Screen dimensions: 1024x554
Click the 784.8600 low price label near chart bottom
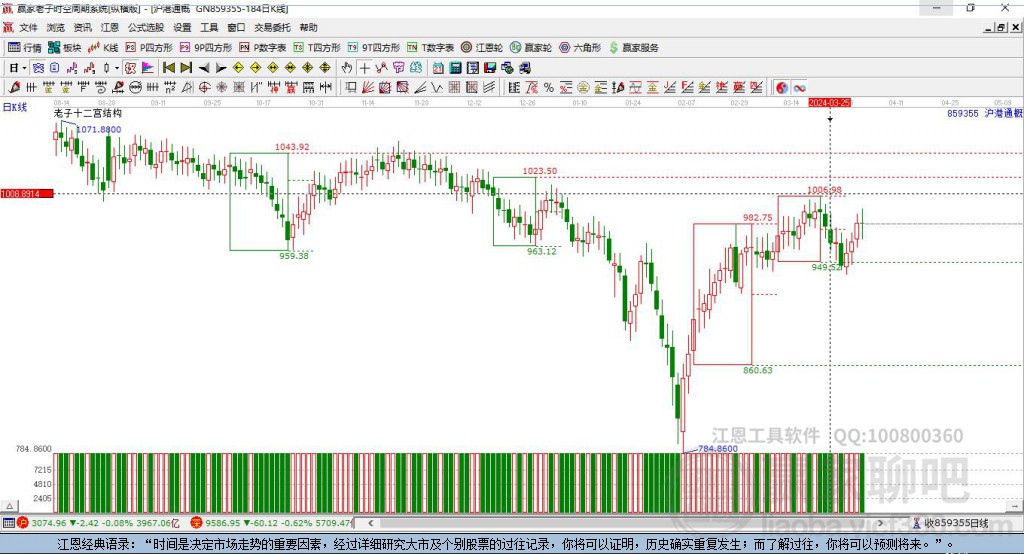[718, 448]
